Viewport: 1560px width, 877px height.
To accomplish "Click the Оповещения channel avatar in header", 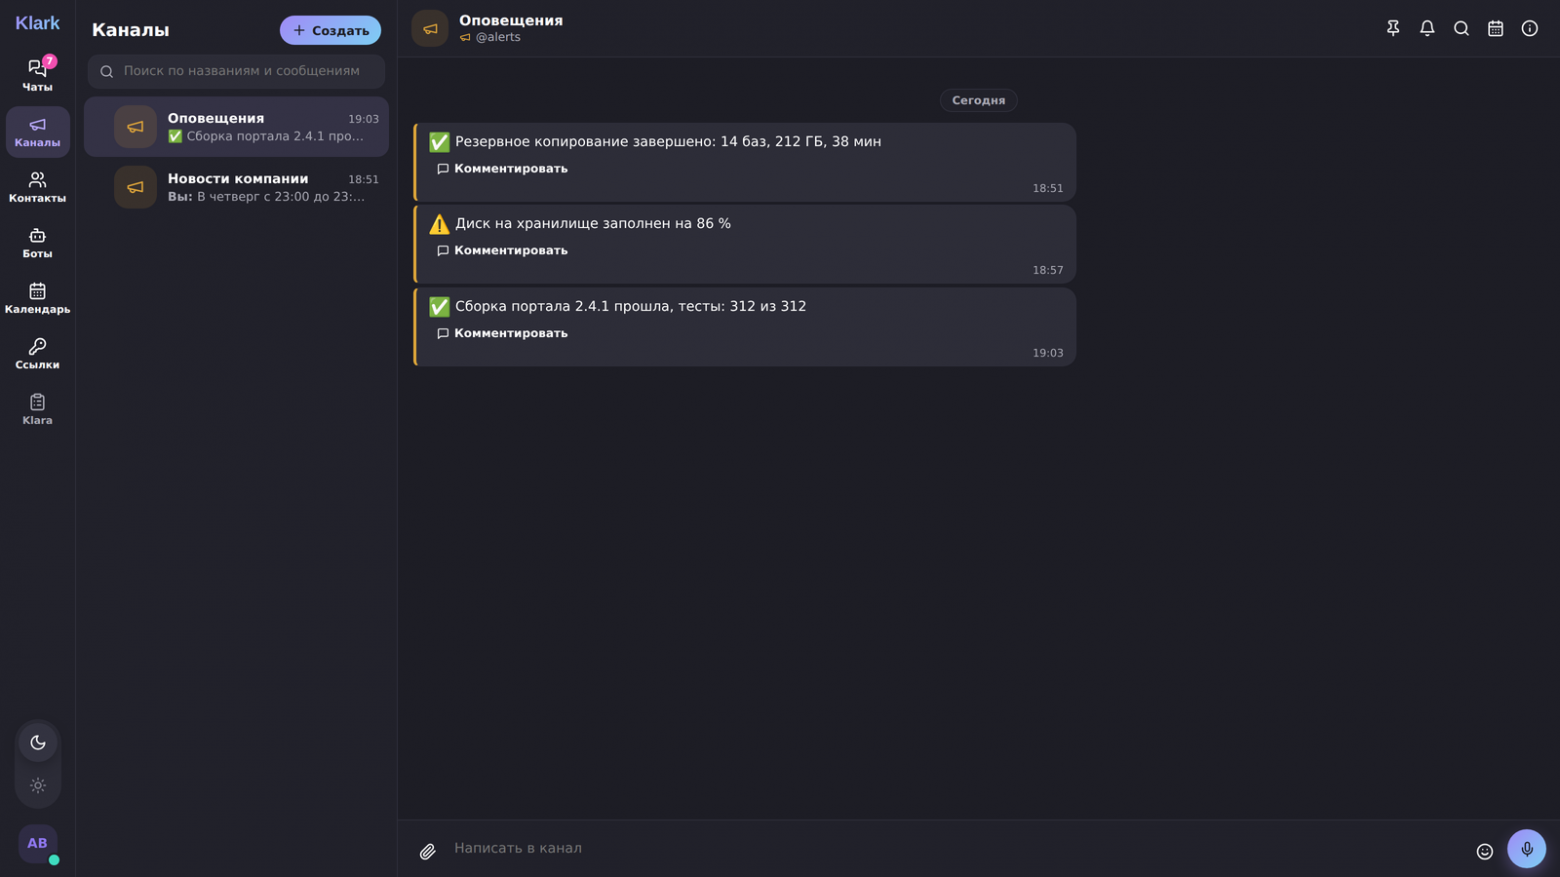I will (430, 29).
